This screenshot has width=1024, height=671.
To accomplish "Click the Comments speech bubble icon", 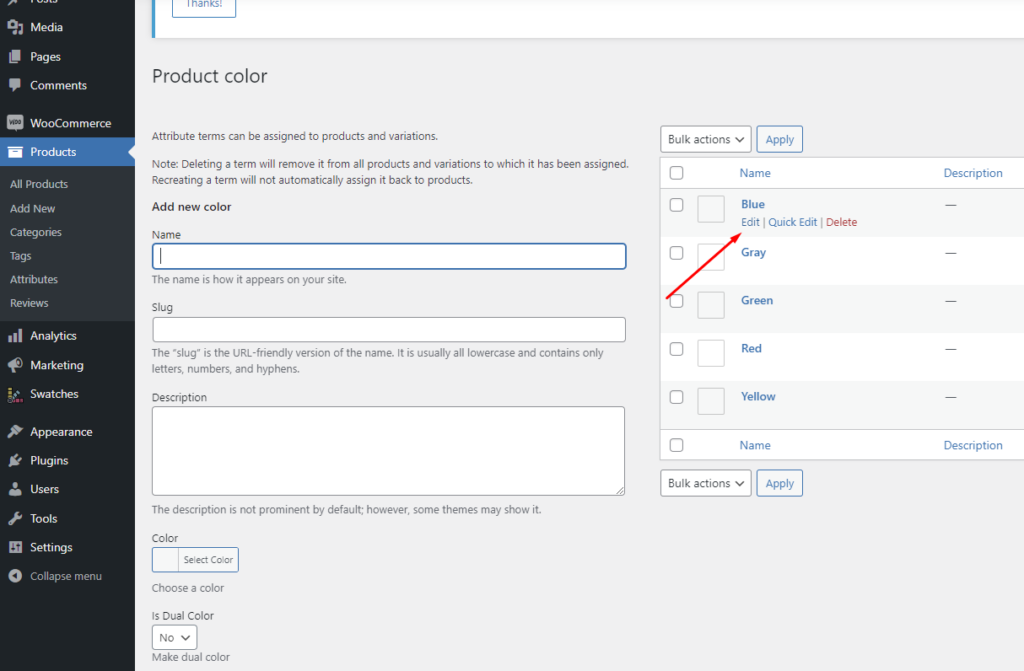I will [15, 86].
